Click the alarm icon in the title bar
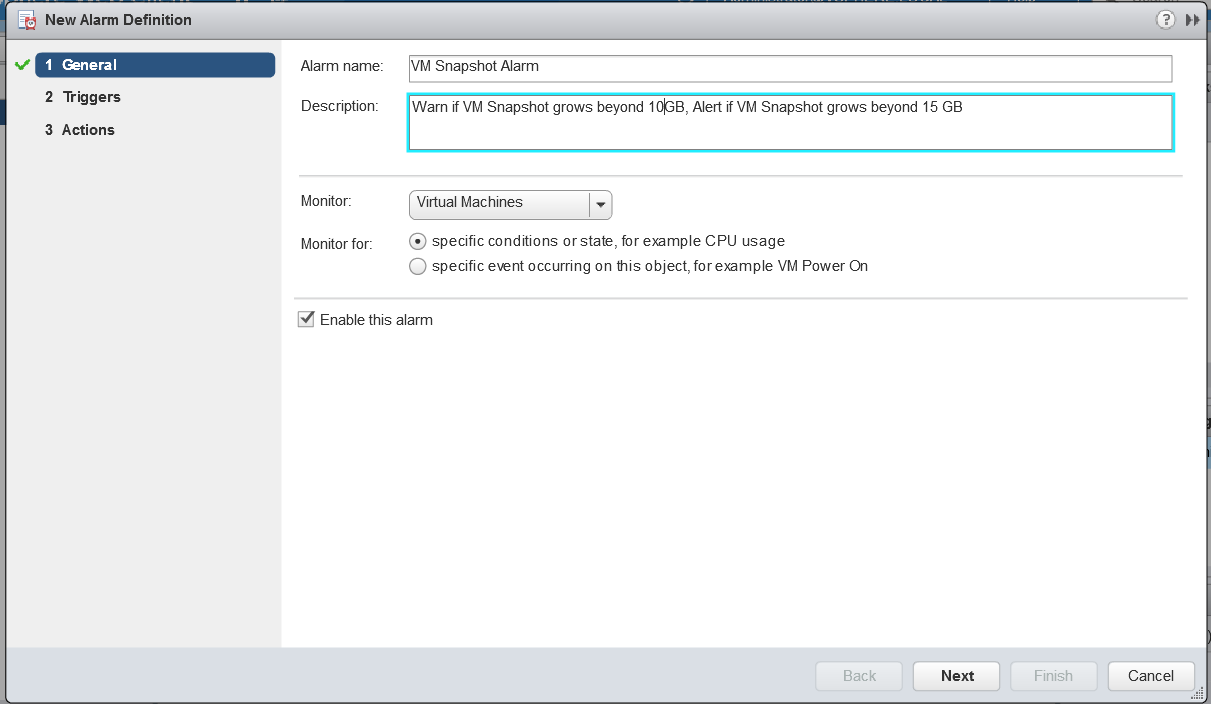 (24, 19)
